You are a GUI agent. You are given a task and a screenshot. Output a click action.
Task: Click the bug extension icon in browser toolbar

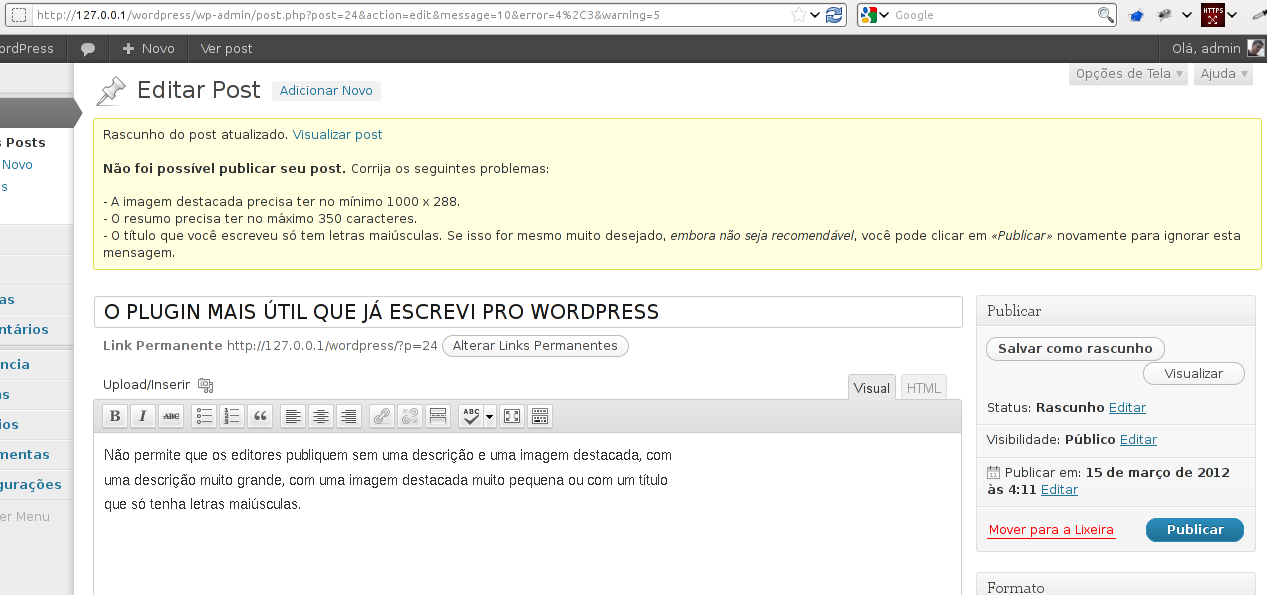coord(1165,15)
